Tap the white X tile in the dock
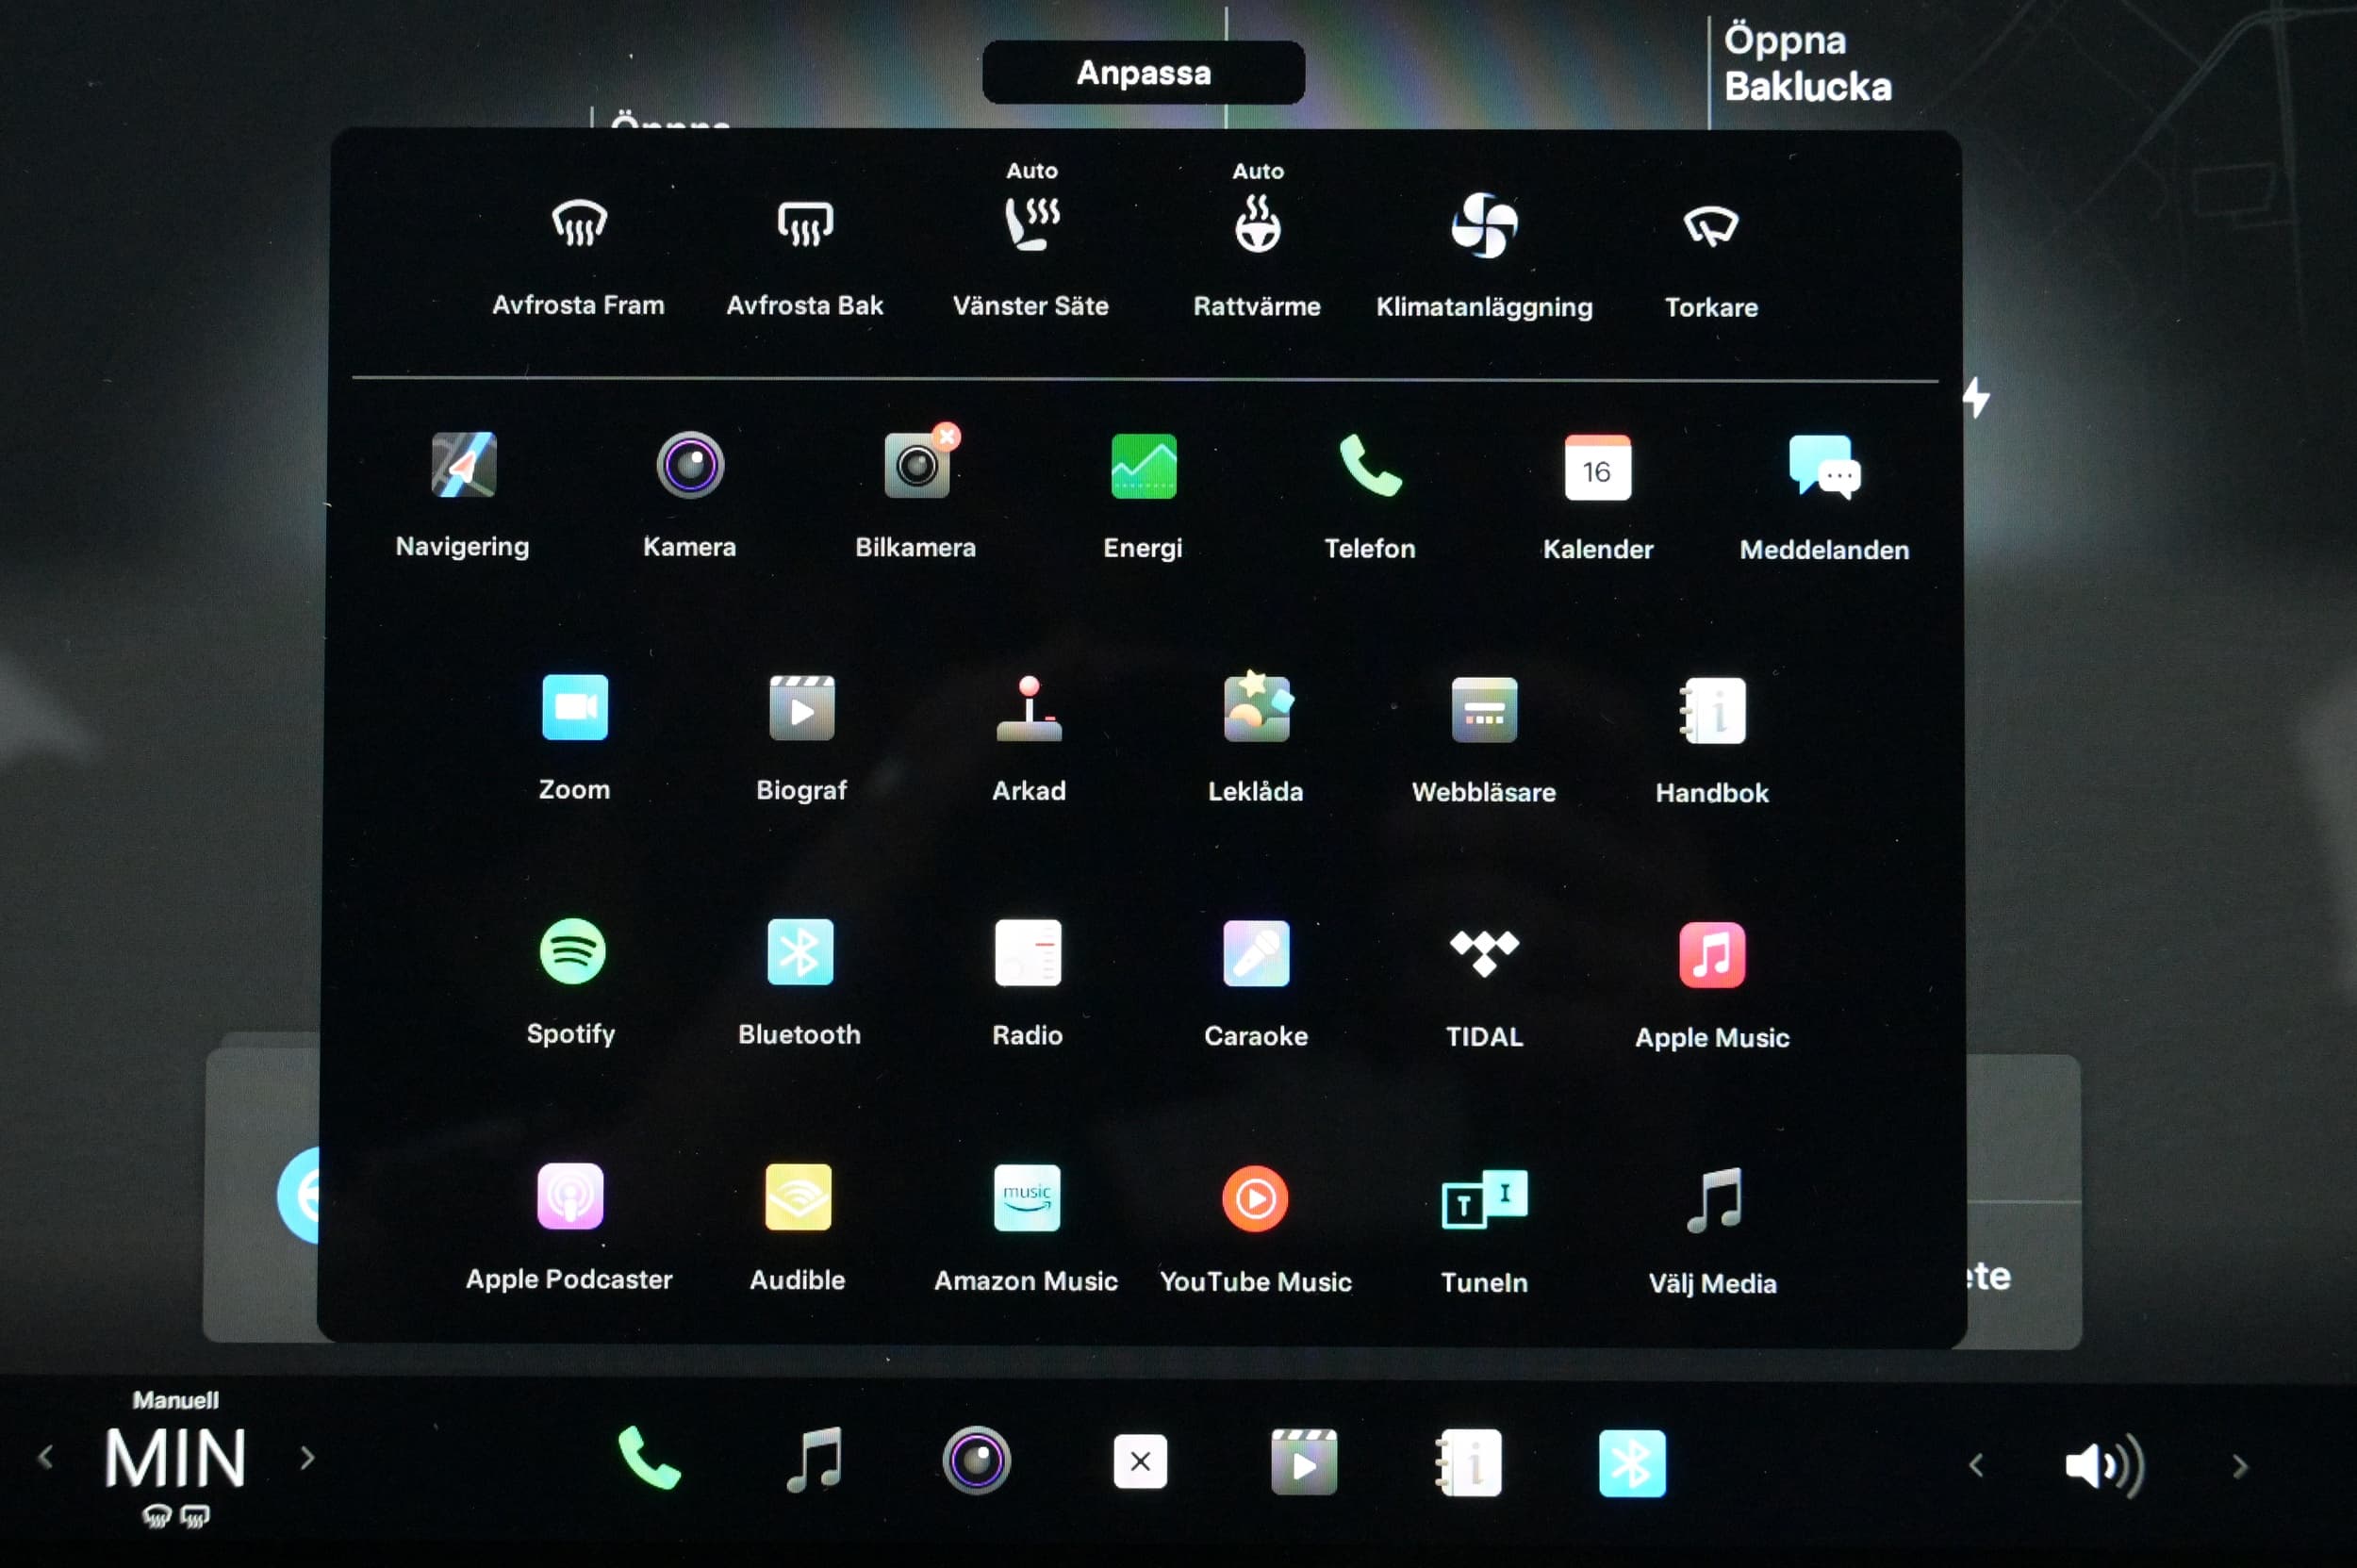The height and width of the screenshot is (1568, 2357). tap(1140, 1462)
